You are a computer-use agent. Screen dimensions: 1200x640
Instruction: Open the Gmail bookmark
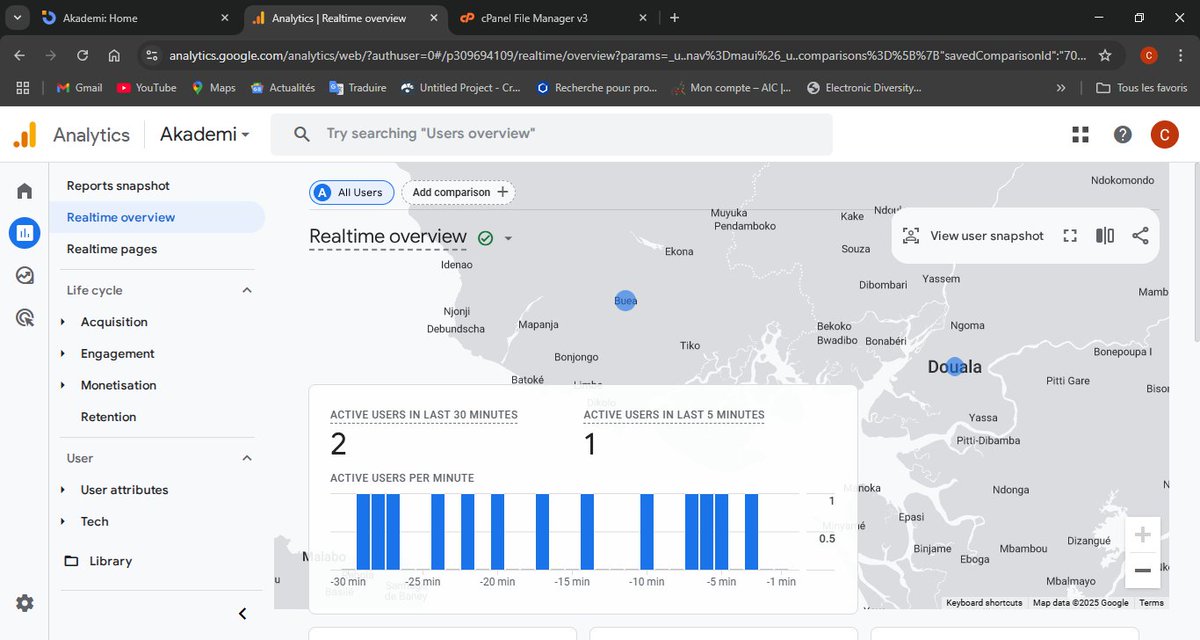coord(79,88)
